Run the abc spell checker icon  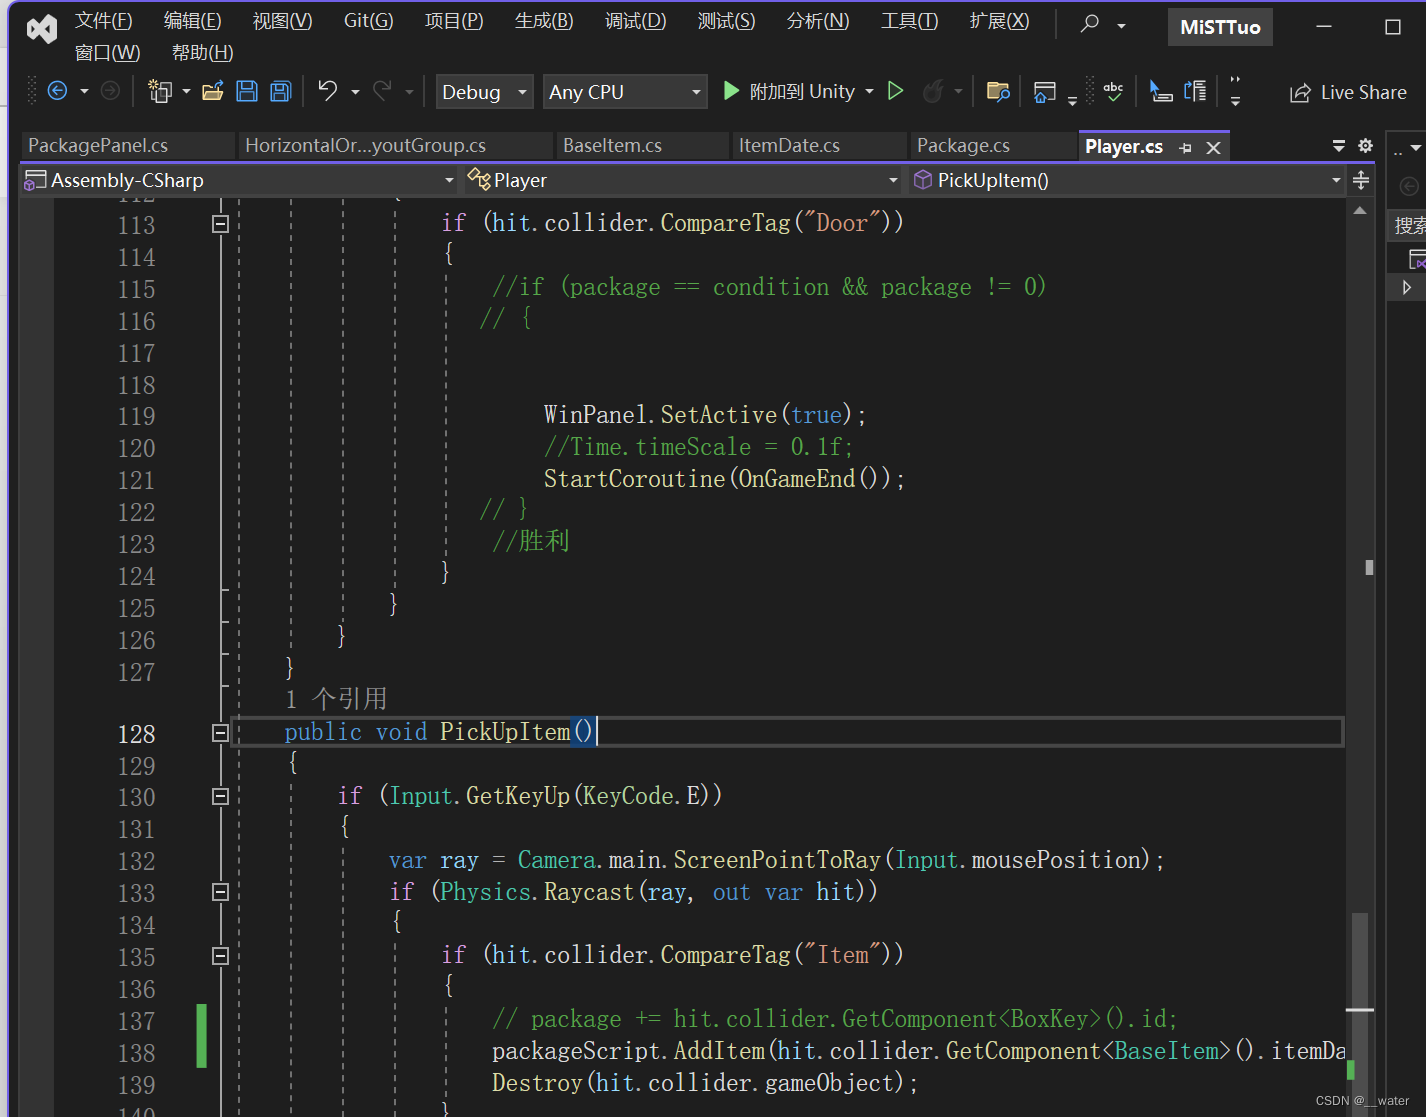point(1113,91)
